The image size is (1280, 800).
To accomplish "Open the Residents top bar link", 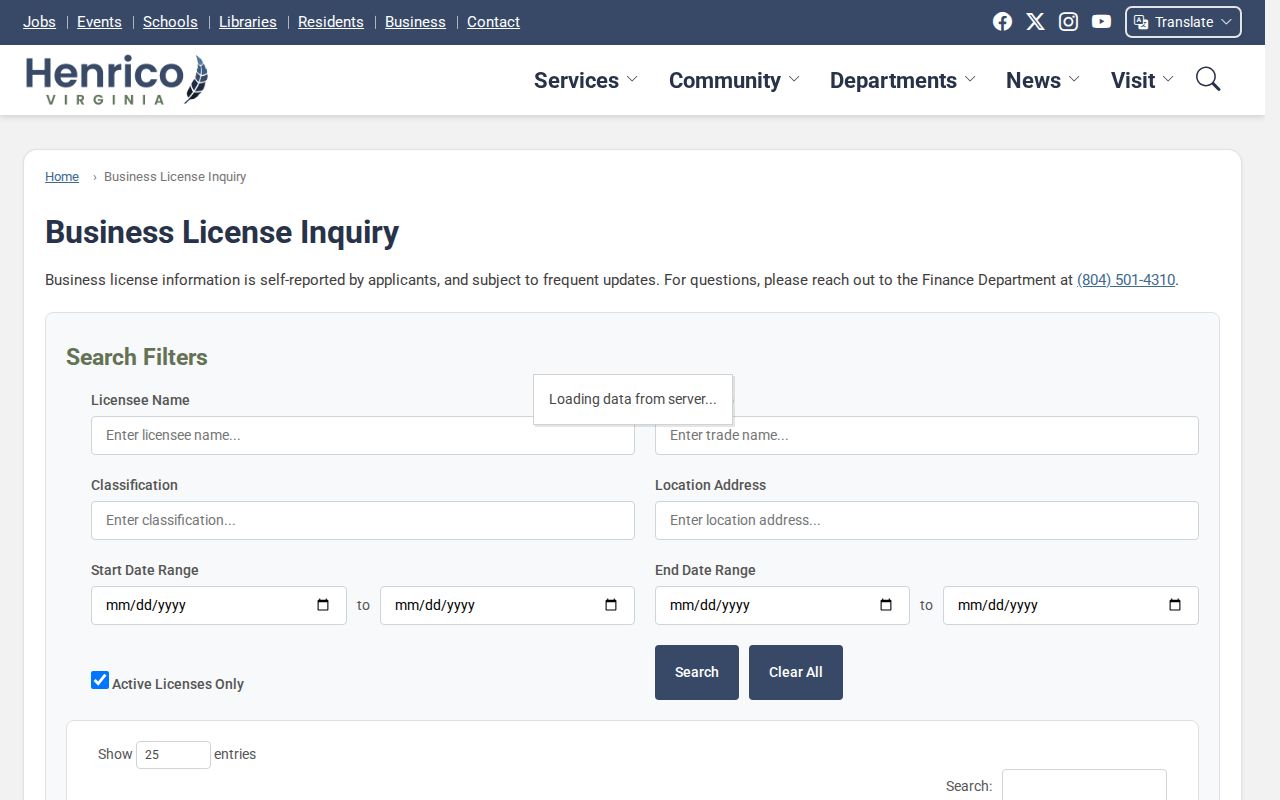I will point(331,22).
